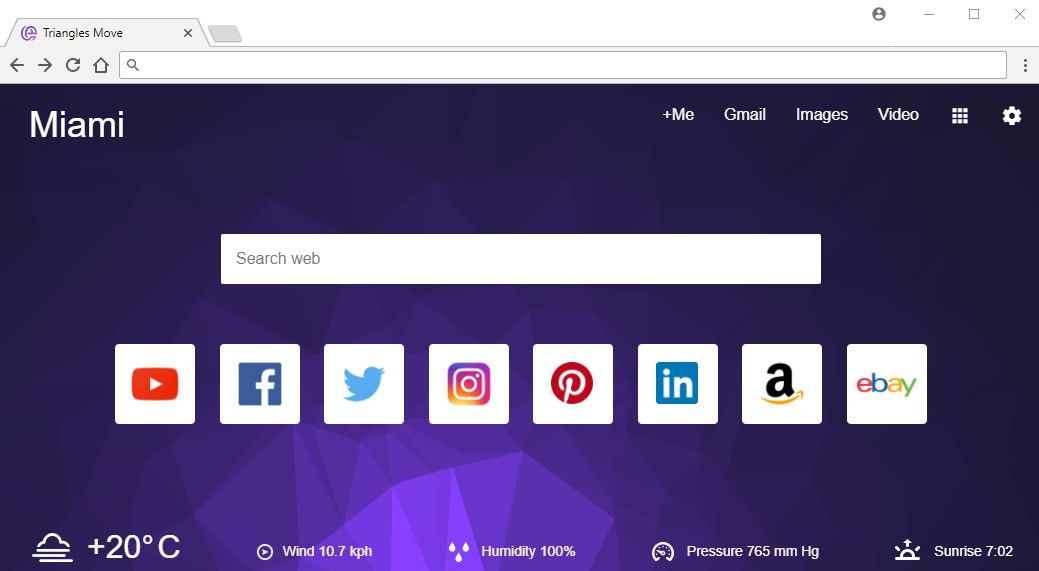Viewport: 1039px width, 571px height.
Task: Open the Chrome profile avatar icon
Action: pyautogui.click(x=879, y=14)
